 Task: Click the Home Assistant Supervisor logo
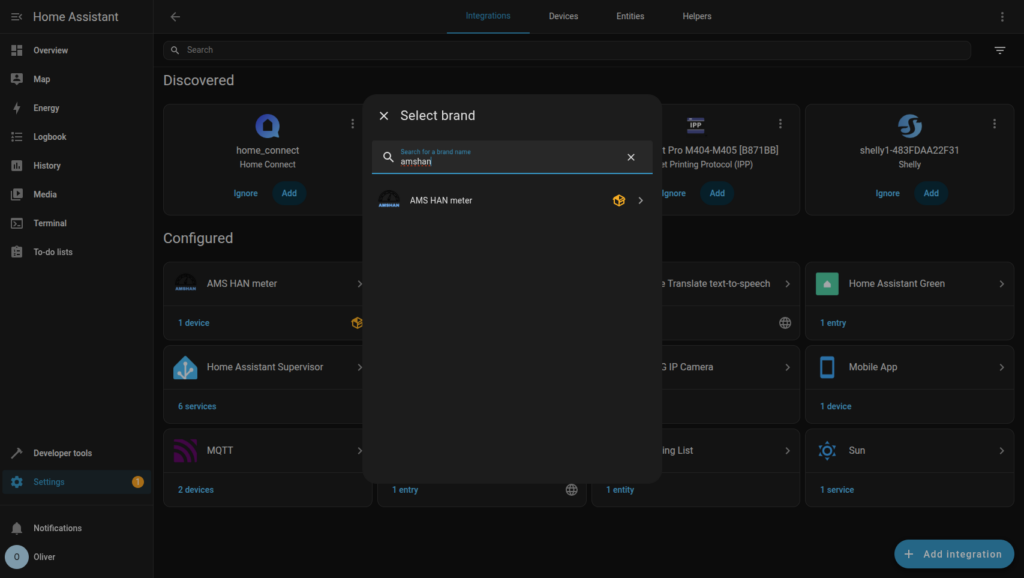pyautogui.click(x=185, y=367)
